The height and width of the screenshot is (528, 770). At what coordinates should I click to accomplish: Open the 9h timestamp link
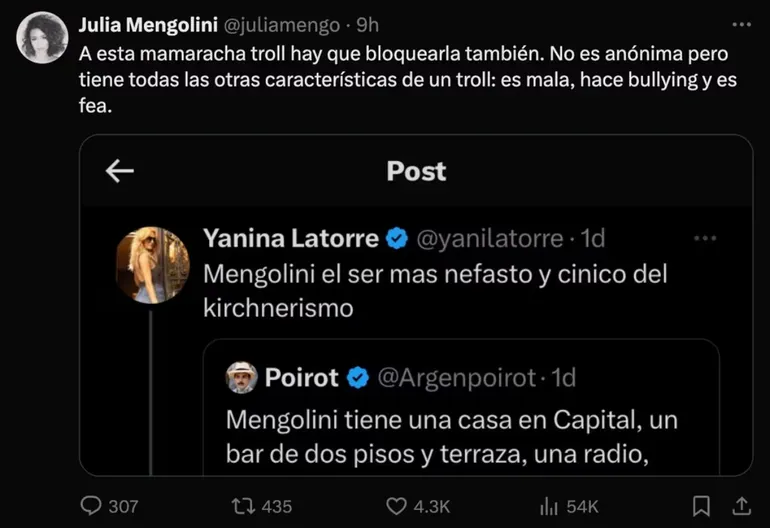[x=367, y=25]
